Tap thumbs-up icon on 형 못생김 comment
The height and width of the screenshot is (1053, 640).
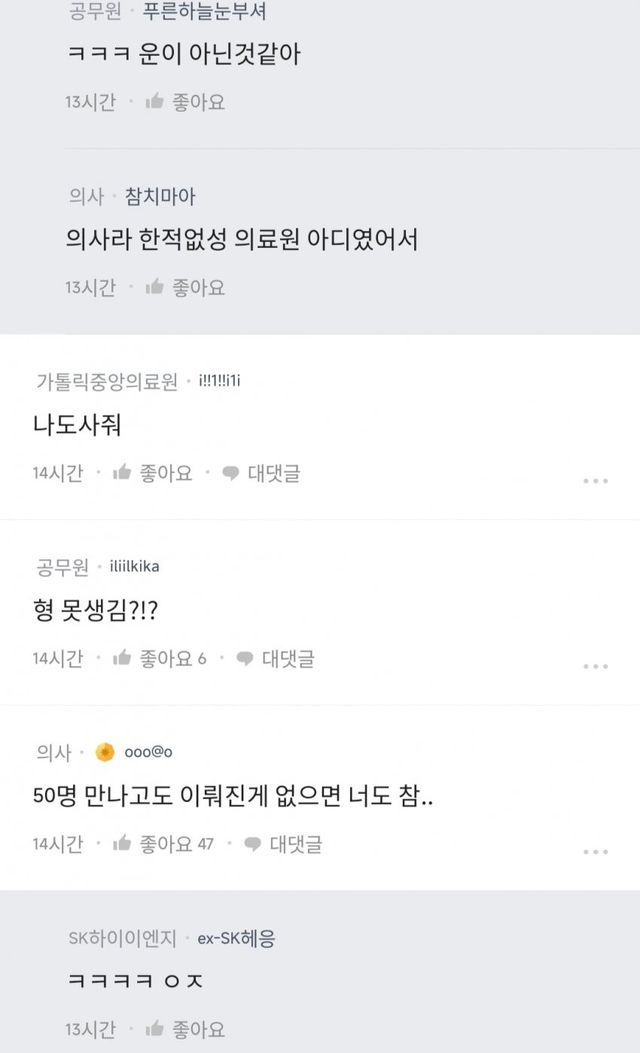click(123, 658)
